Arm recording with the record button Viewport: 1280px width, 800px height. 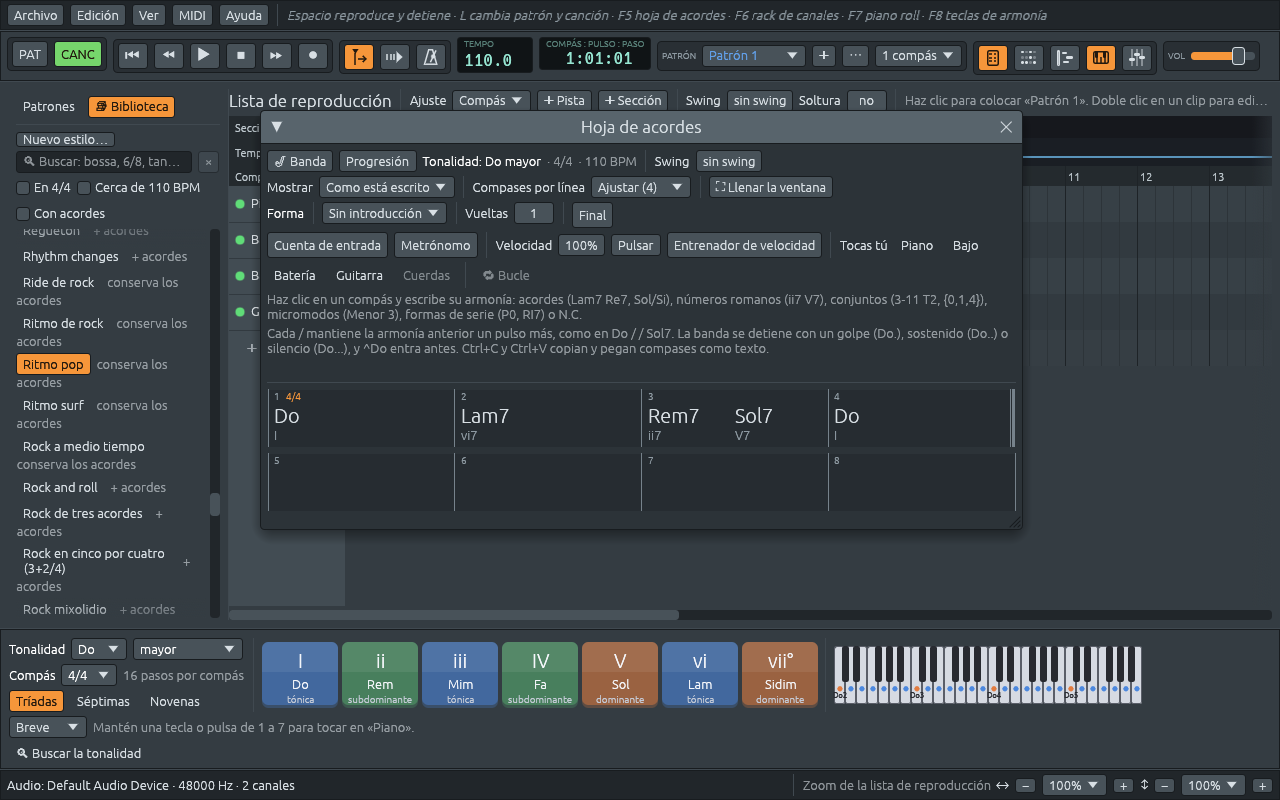[313, 56]
